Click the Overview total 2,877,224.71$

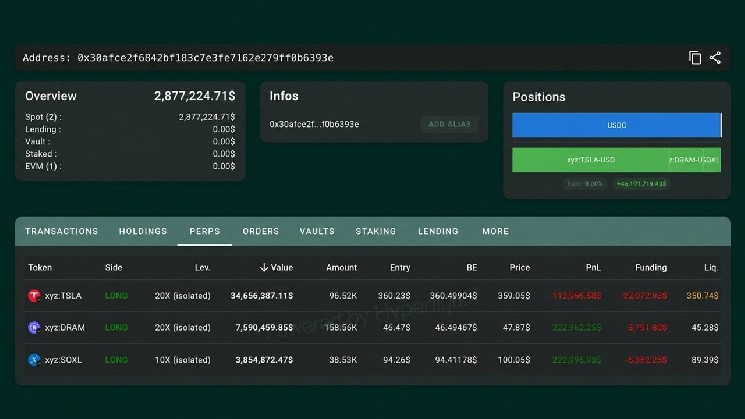click(x=194, y=96)
